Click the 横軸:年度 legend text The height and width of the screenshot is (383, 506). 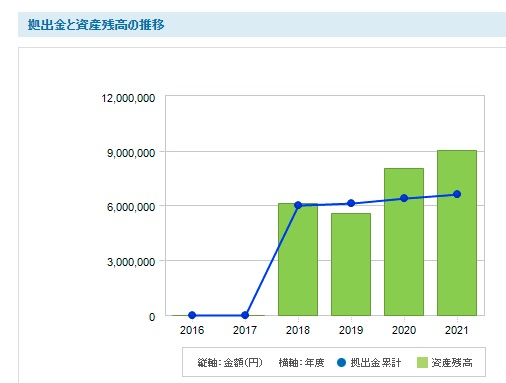pyautogui.click(x=301, y=363)
